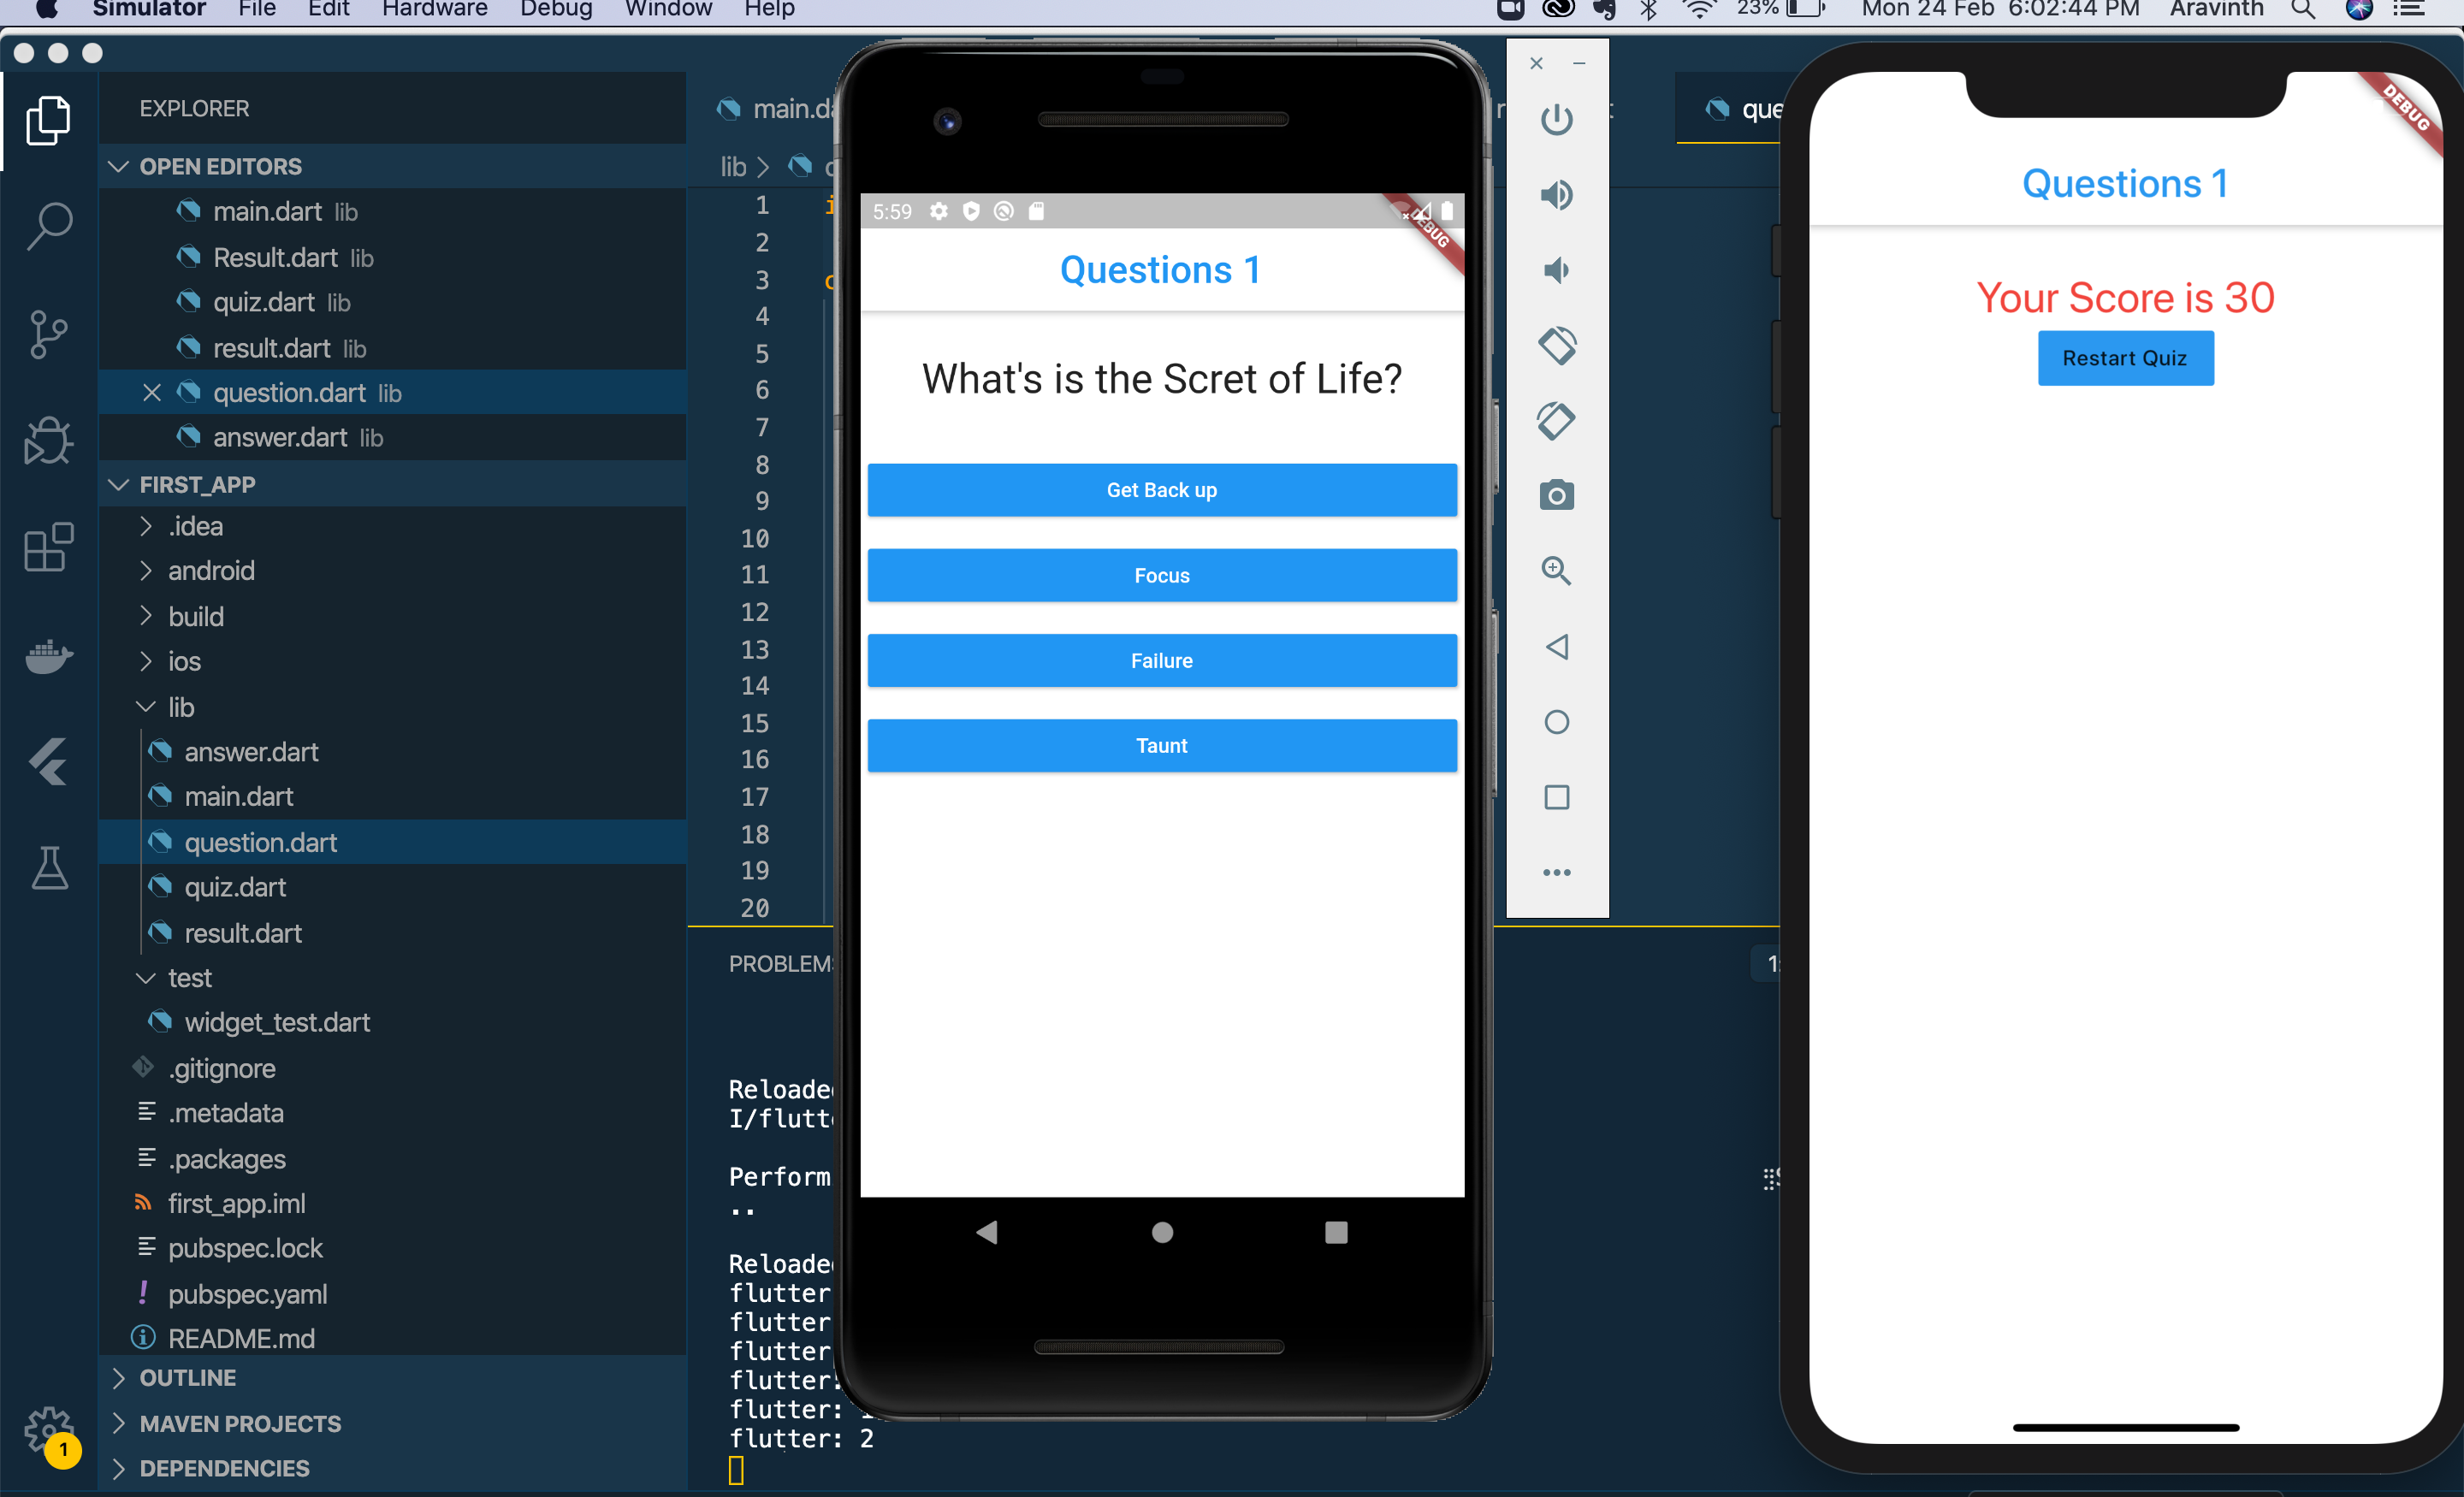The width and height of the screenshot is (2464, 1497).
Task: Click the emulator power button
Action: coord(1556,120)
